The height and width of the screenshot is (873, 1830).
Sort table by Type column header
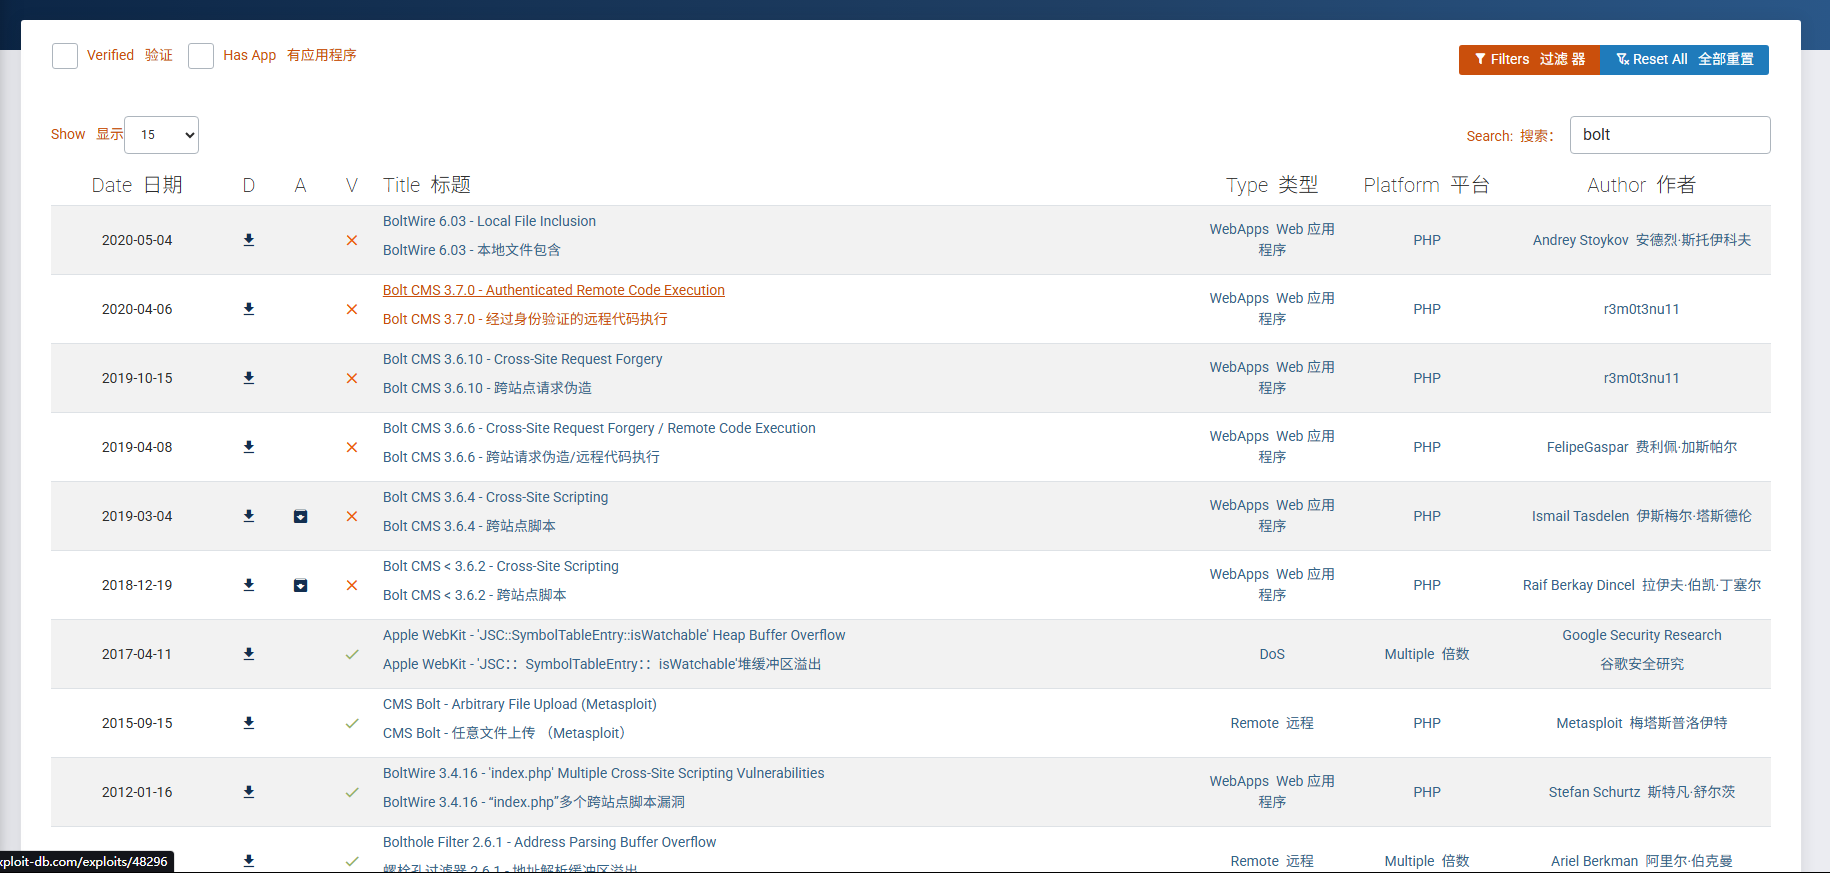1272,185
